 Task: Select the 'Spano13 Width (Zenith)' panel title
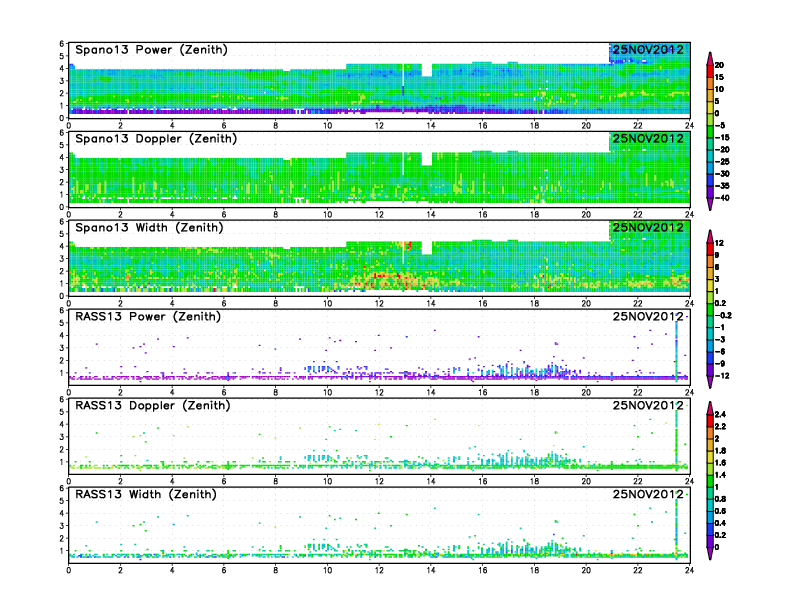point(149,228)
